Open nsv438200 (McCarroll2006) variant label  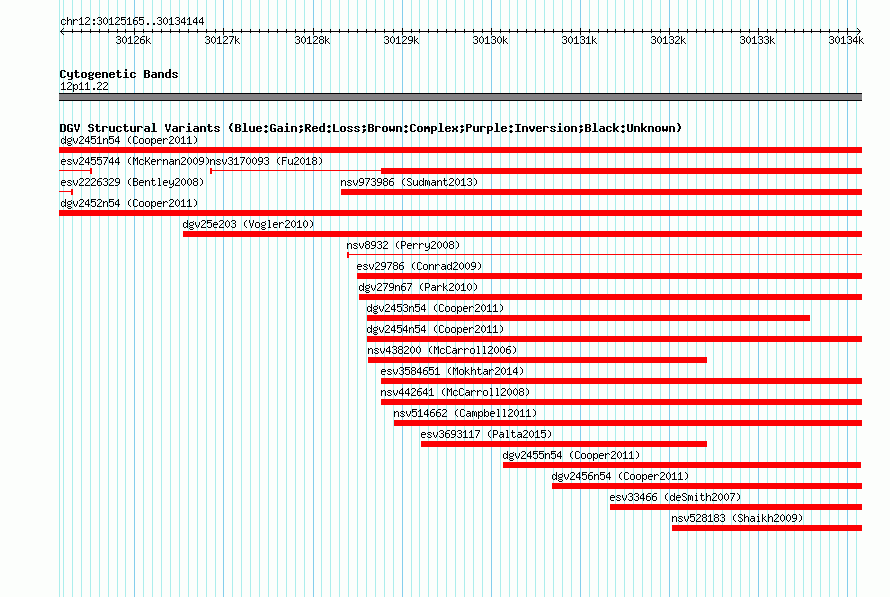point(442,350)
